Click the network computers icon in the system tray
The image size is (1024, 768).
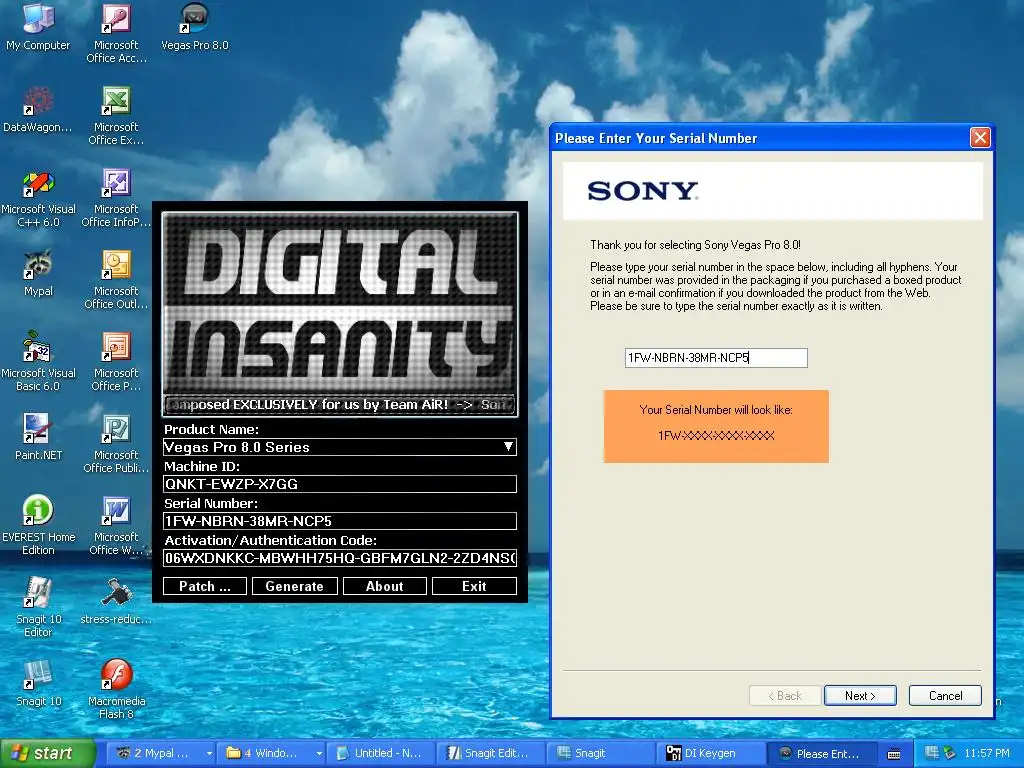click(x=932, y=753)
